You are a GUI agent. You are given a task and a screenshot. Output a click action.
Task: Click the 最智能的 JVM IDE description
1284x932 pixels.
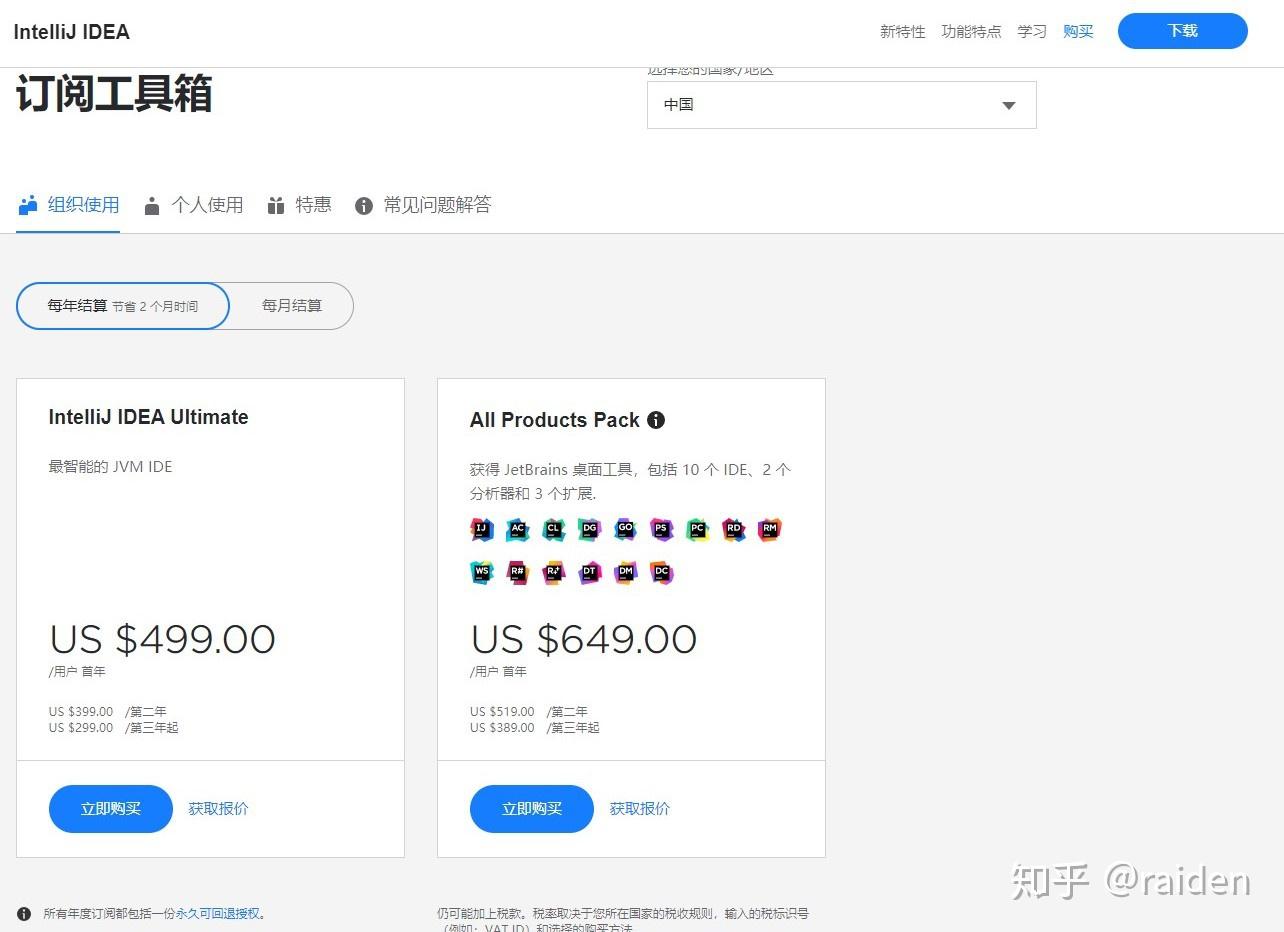110,466
